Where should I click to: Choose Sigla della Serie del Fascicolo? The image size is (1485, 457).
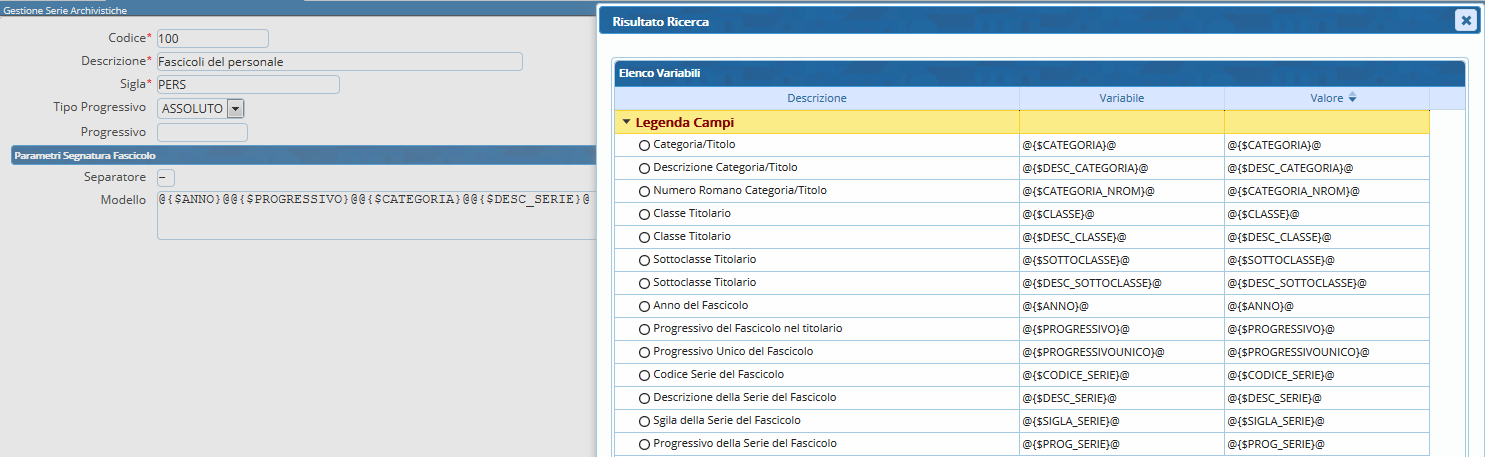(x=644, y=421)
